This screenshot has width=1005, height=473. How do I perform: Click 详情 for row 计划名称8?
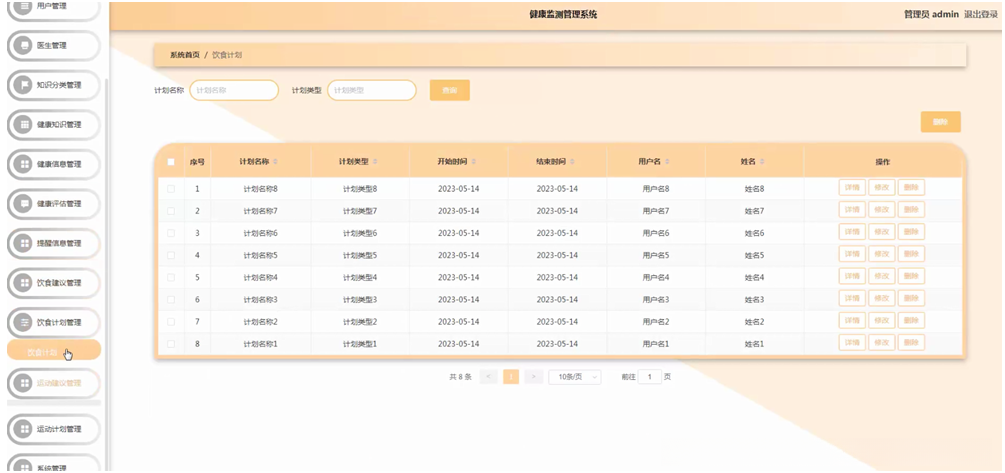tap(852, 188)
